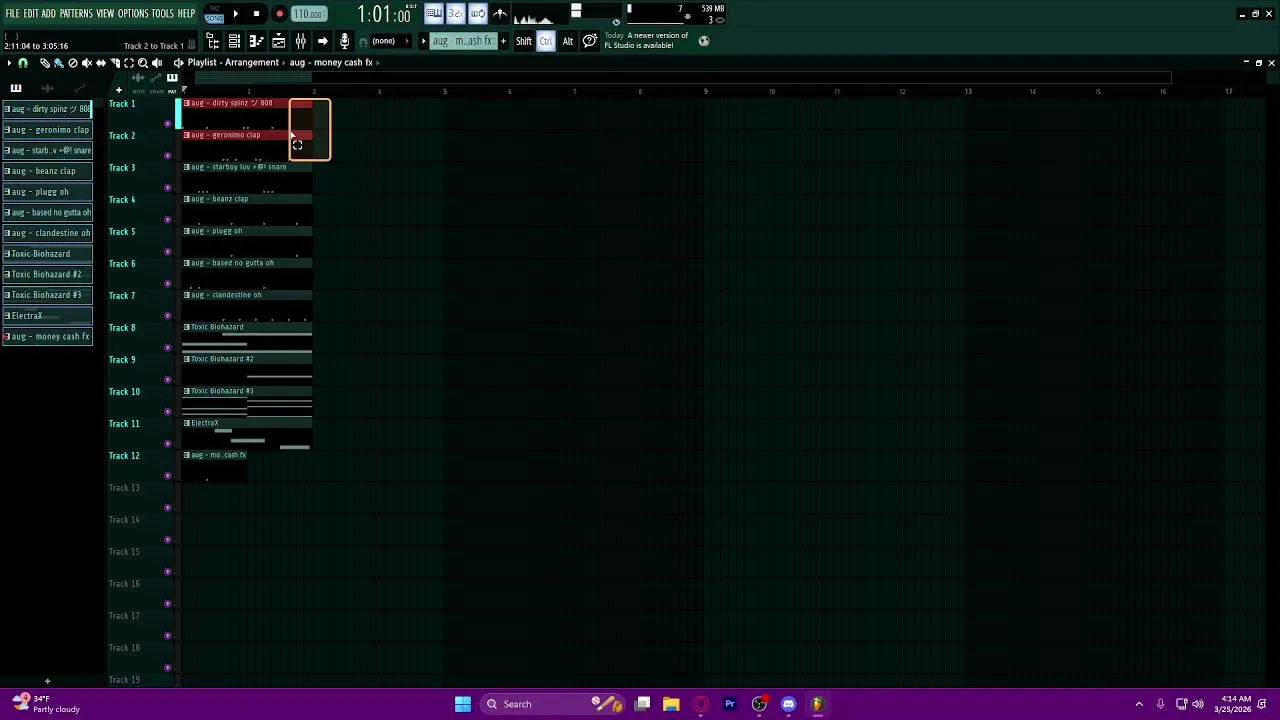Toggle typing keyboard to piano
This screenshot has width=1280, height=720.
[434, 14]
